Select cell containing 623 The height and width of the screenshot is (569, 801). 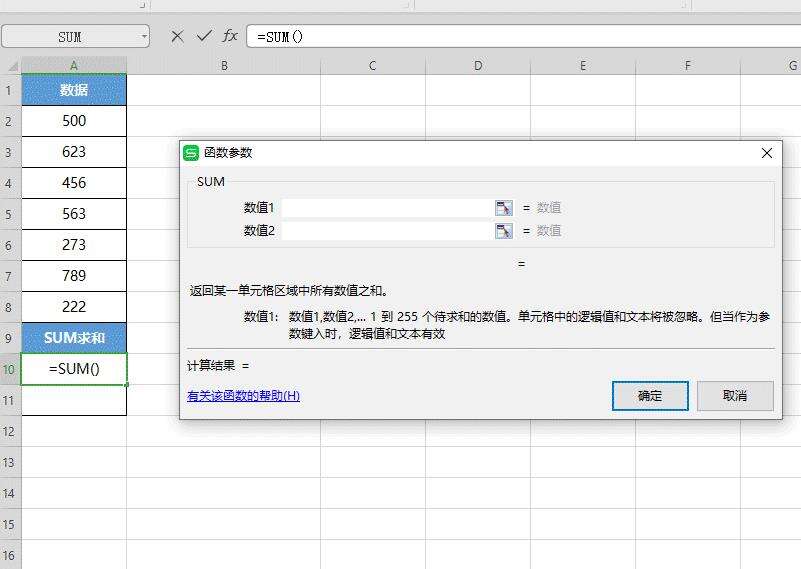(74, 152)
